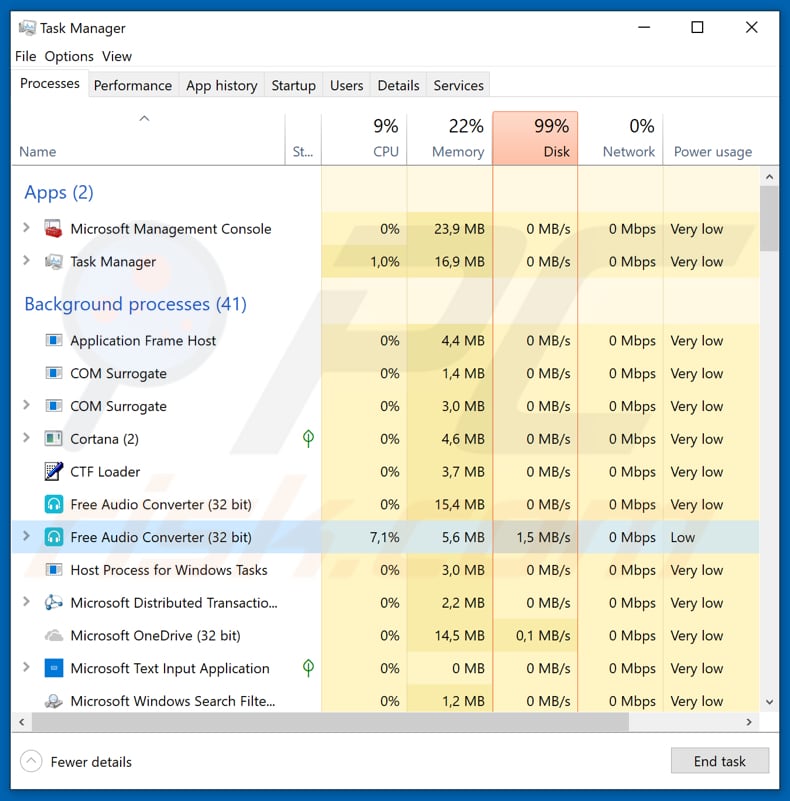
Task: Open the File menu
Action: pyautogui.click(x=26, y=56)
